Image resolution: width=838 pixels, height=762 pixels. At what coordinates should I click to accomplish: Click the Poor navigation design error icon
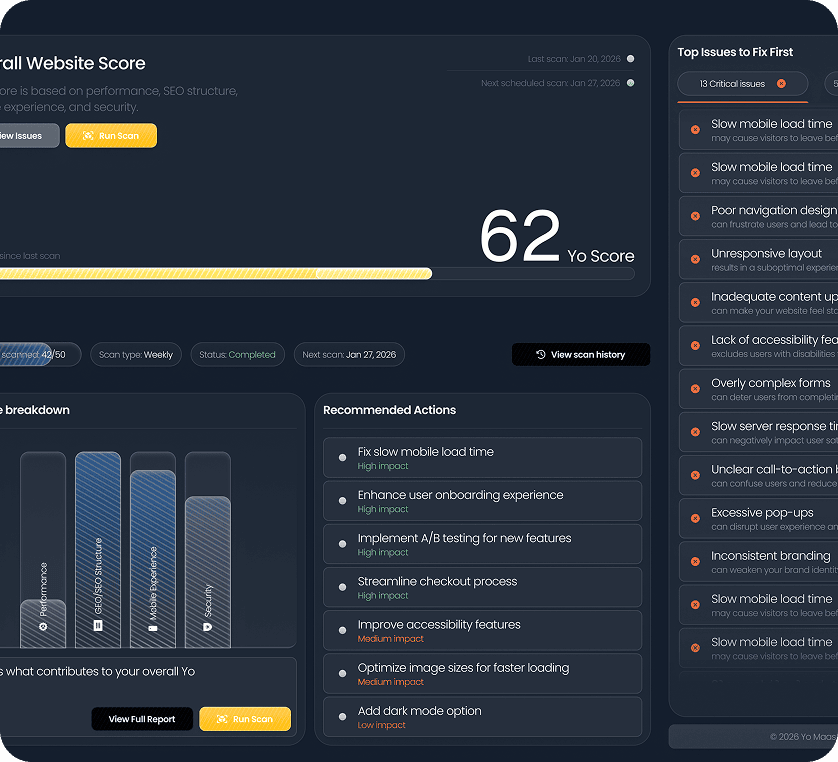pyautogui.click(x=695, y=216)
